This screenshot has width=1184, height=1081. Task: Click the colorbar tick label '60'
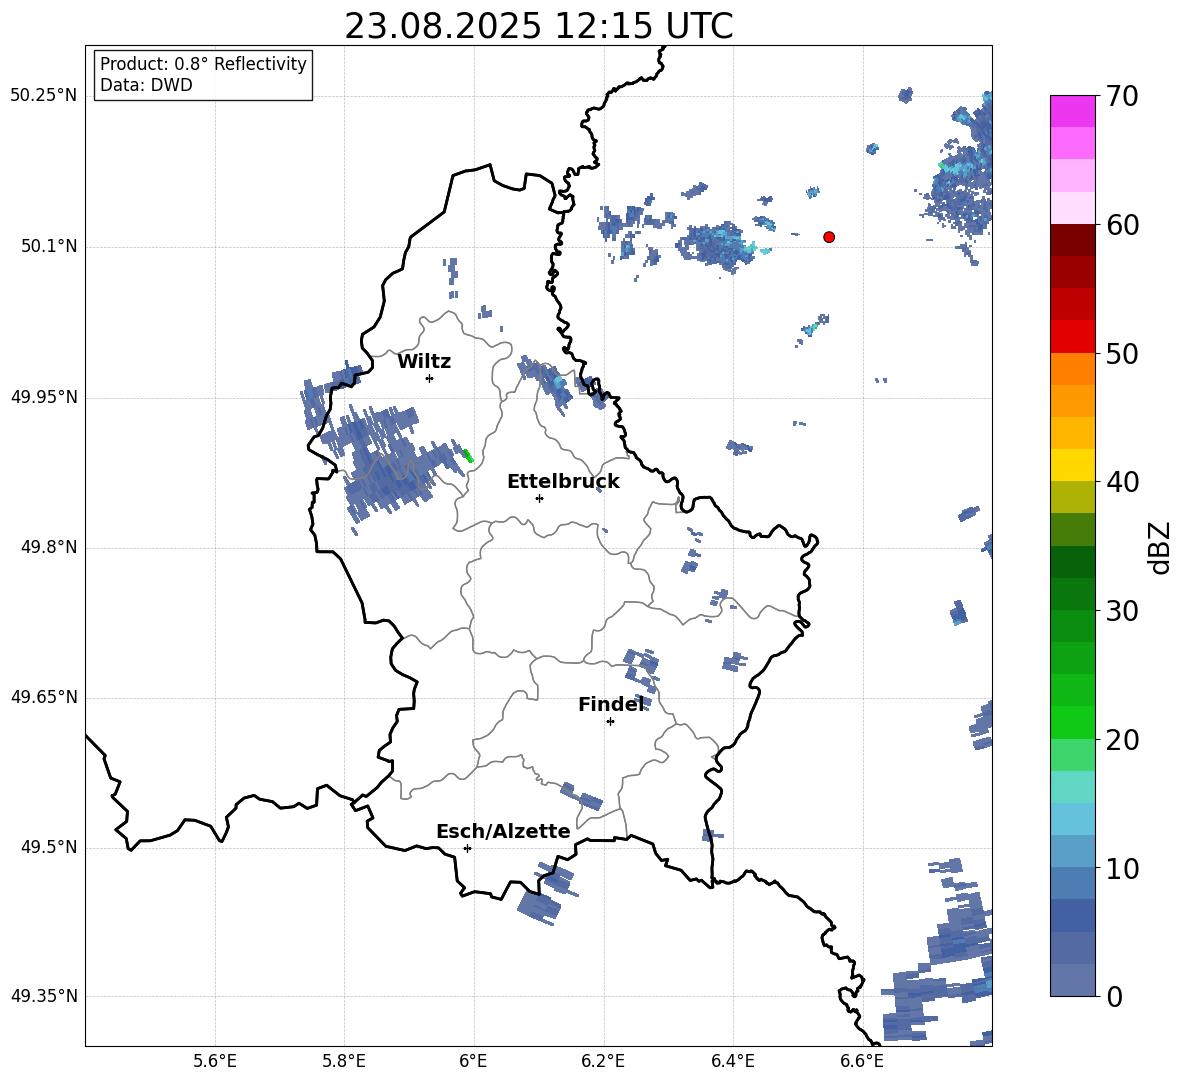pos(1122,225)
